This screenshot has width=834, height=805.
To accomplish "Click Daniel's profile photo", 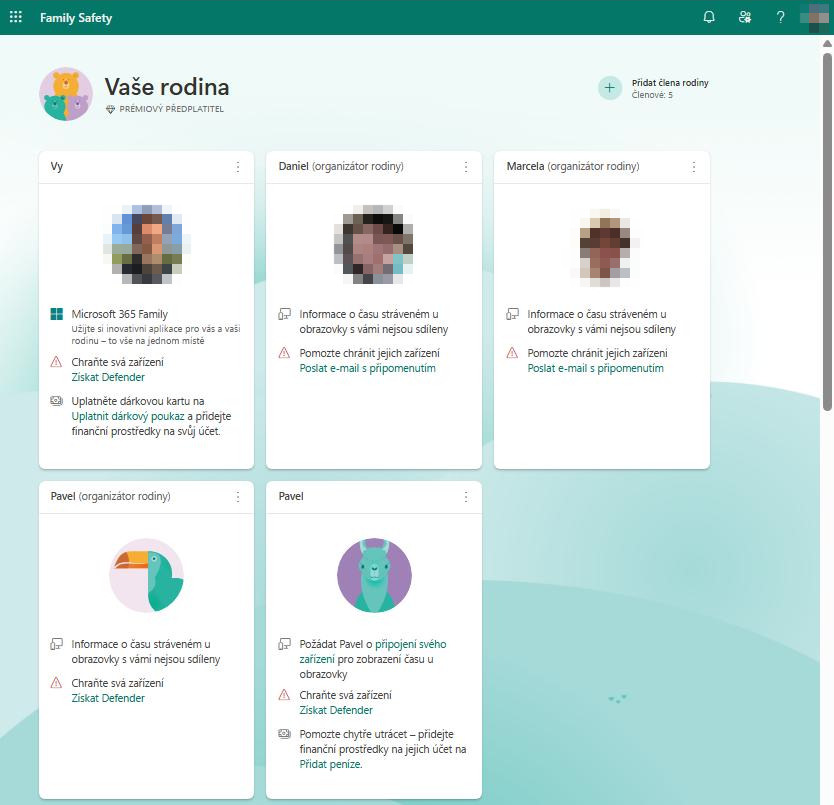I will tap(374, 245).
